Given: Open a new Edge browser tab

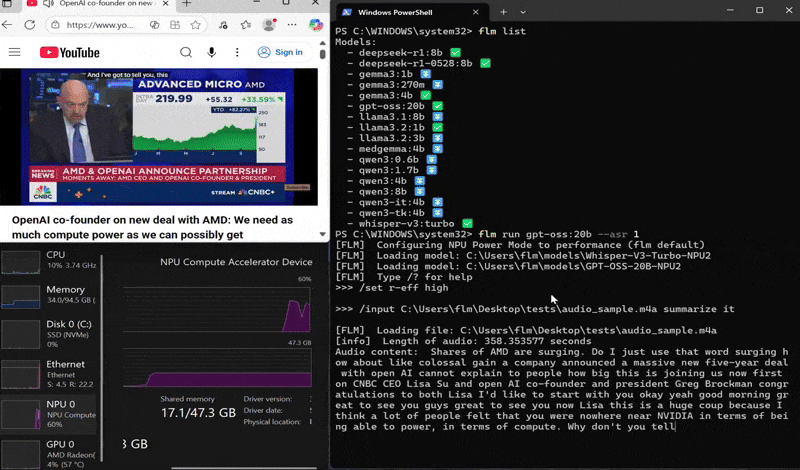Looking at the screenshot, I should (186, 4).
